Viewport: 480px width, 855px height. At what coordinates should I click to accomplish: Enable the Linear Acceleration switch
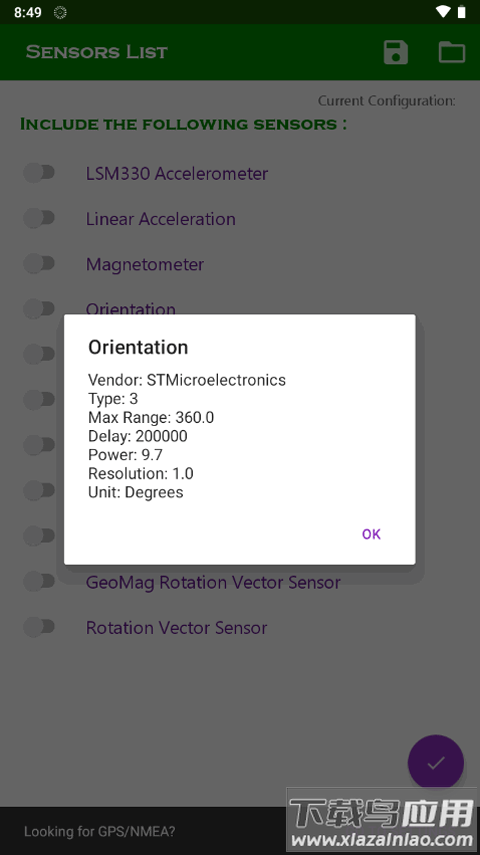[x=39, y=218]
